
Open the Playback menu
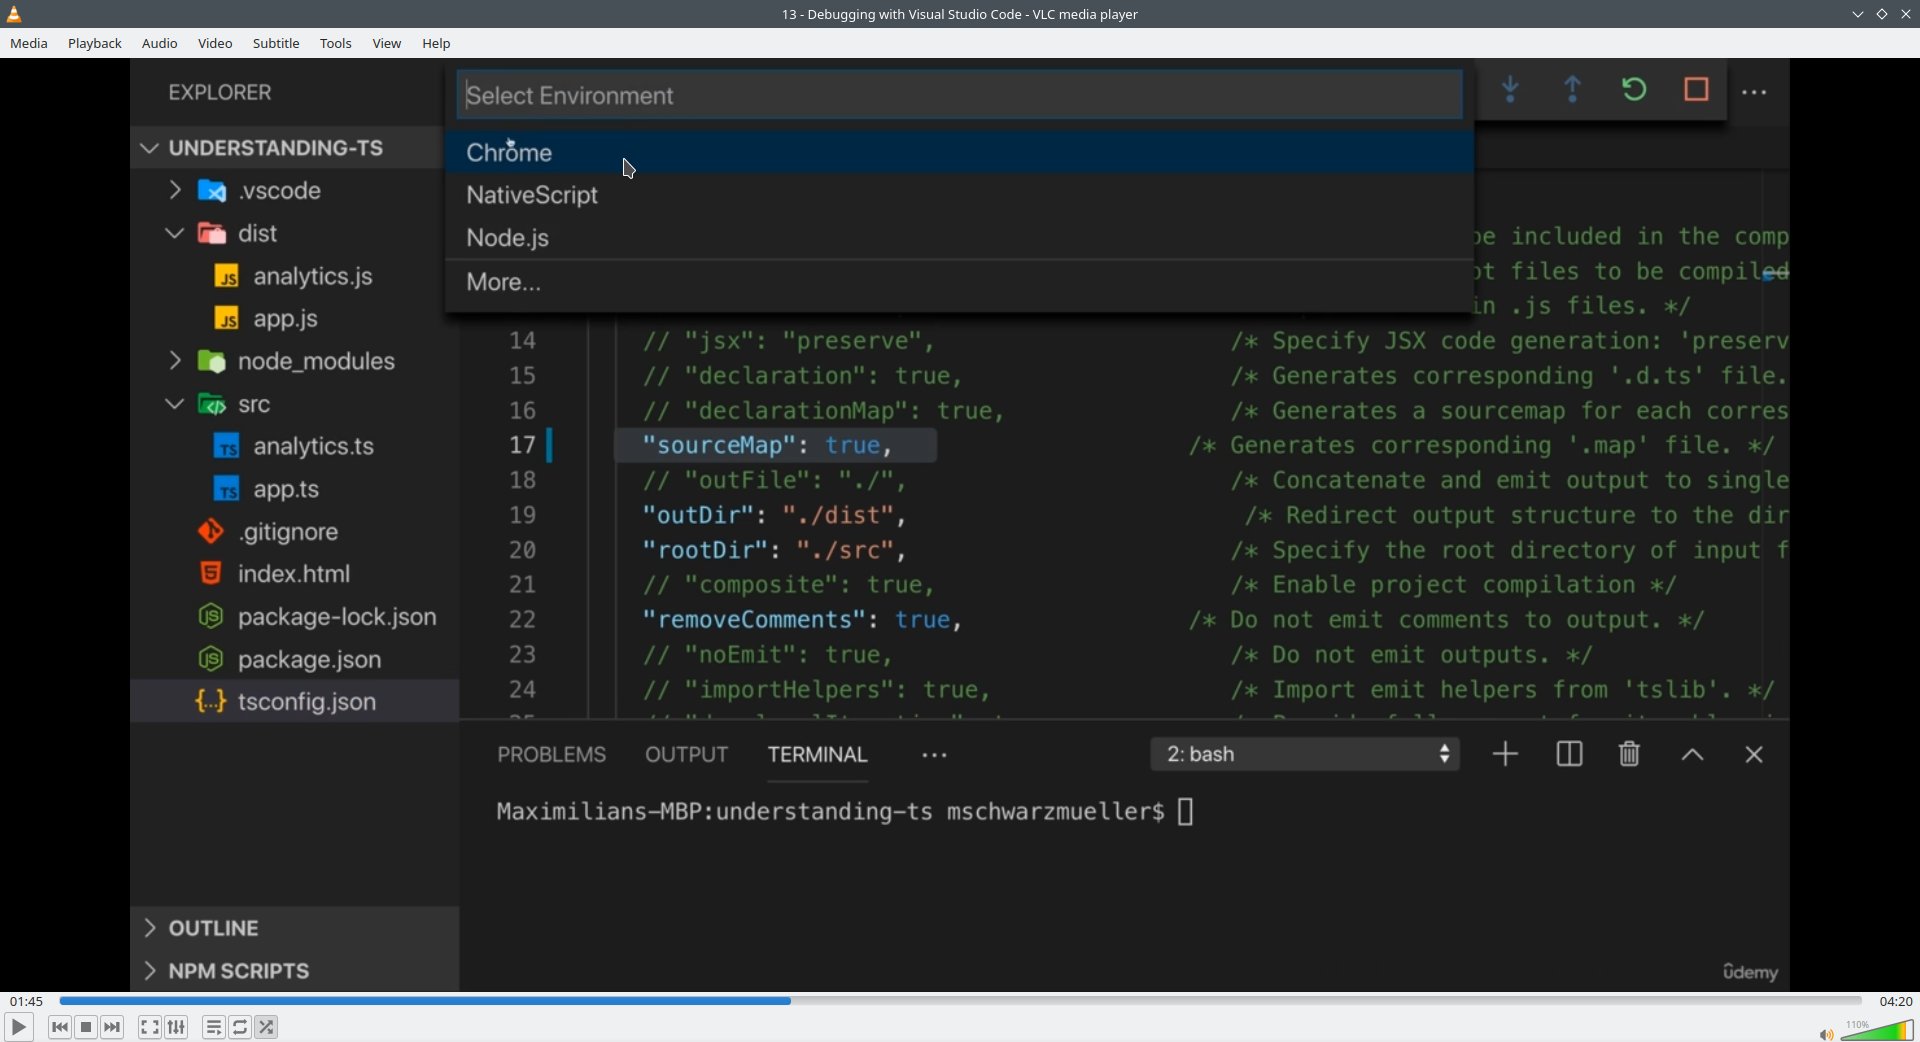(x=95, y=44)
